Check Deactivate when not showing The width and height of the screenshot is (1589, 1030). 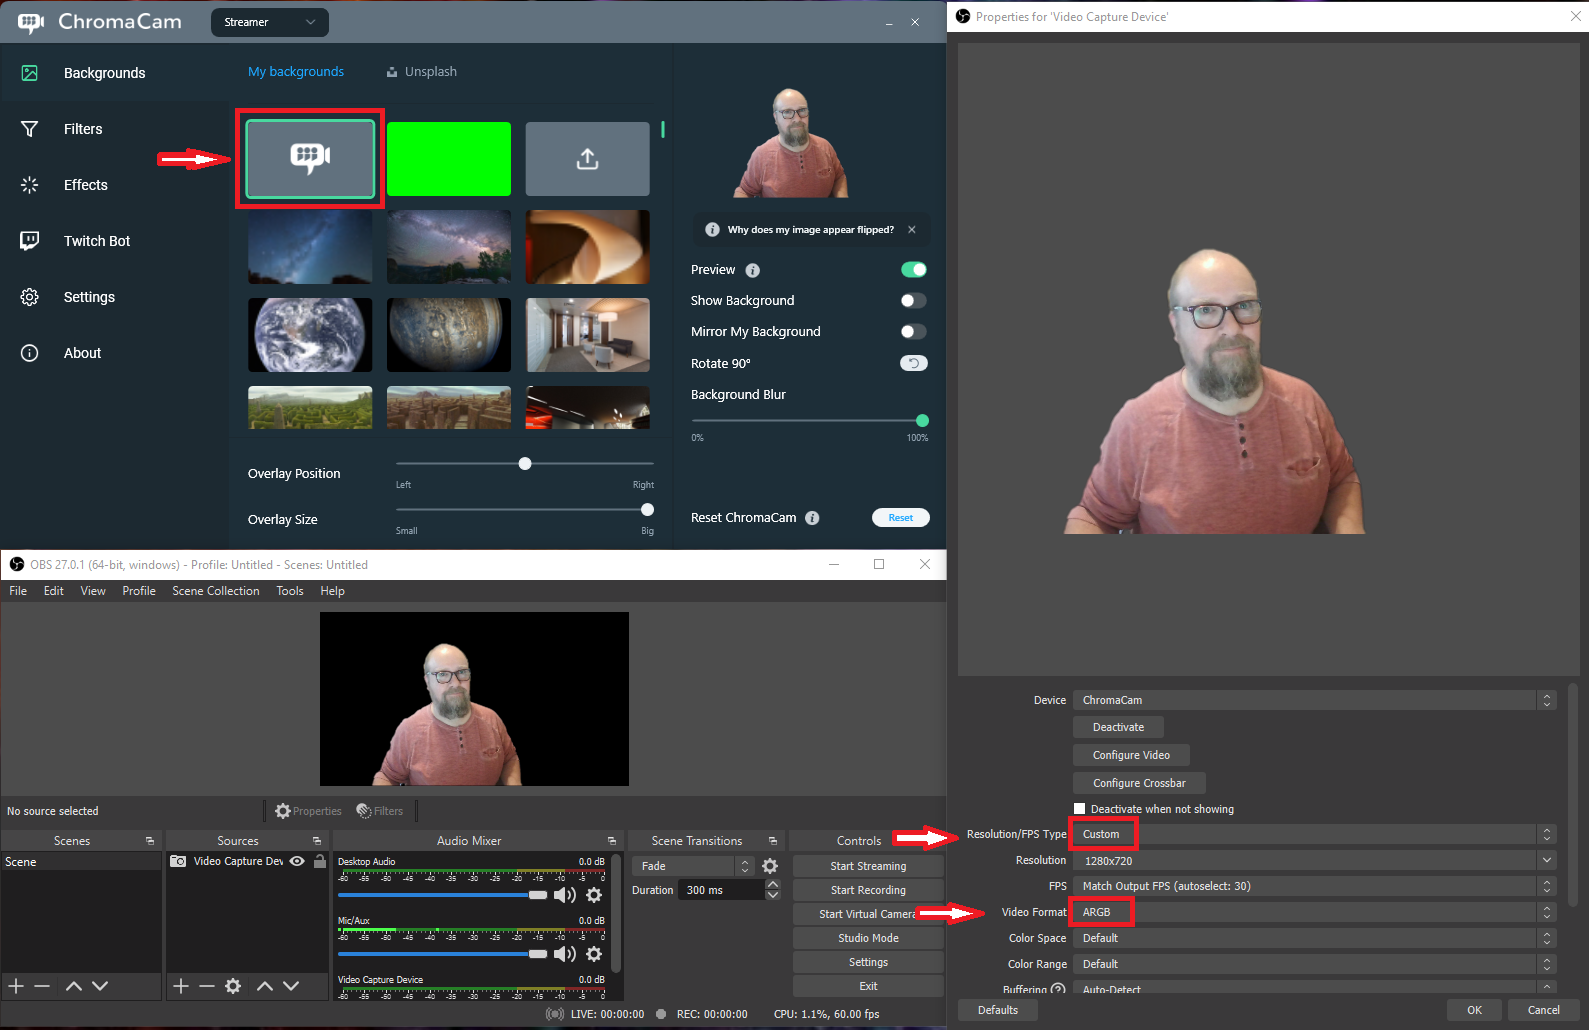click(1080, 809)
